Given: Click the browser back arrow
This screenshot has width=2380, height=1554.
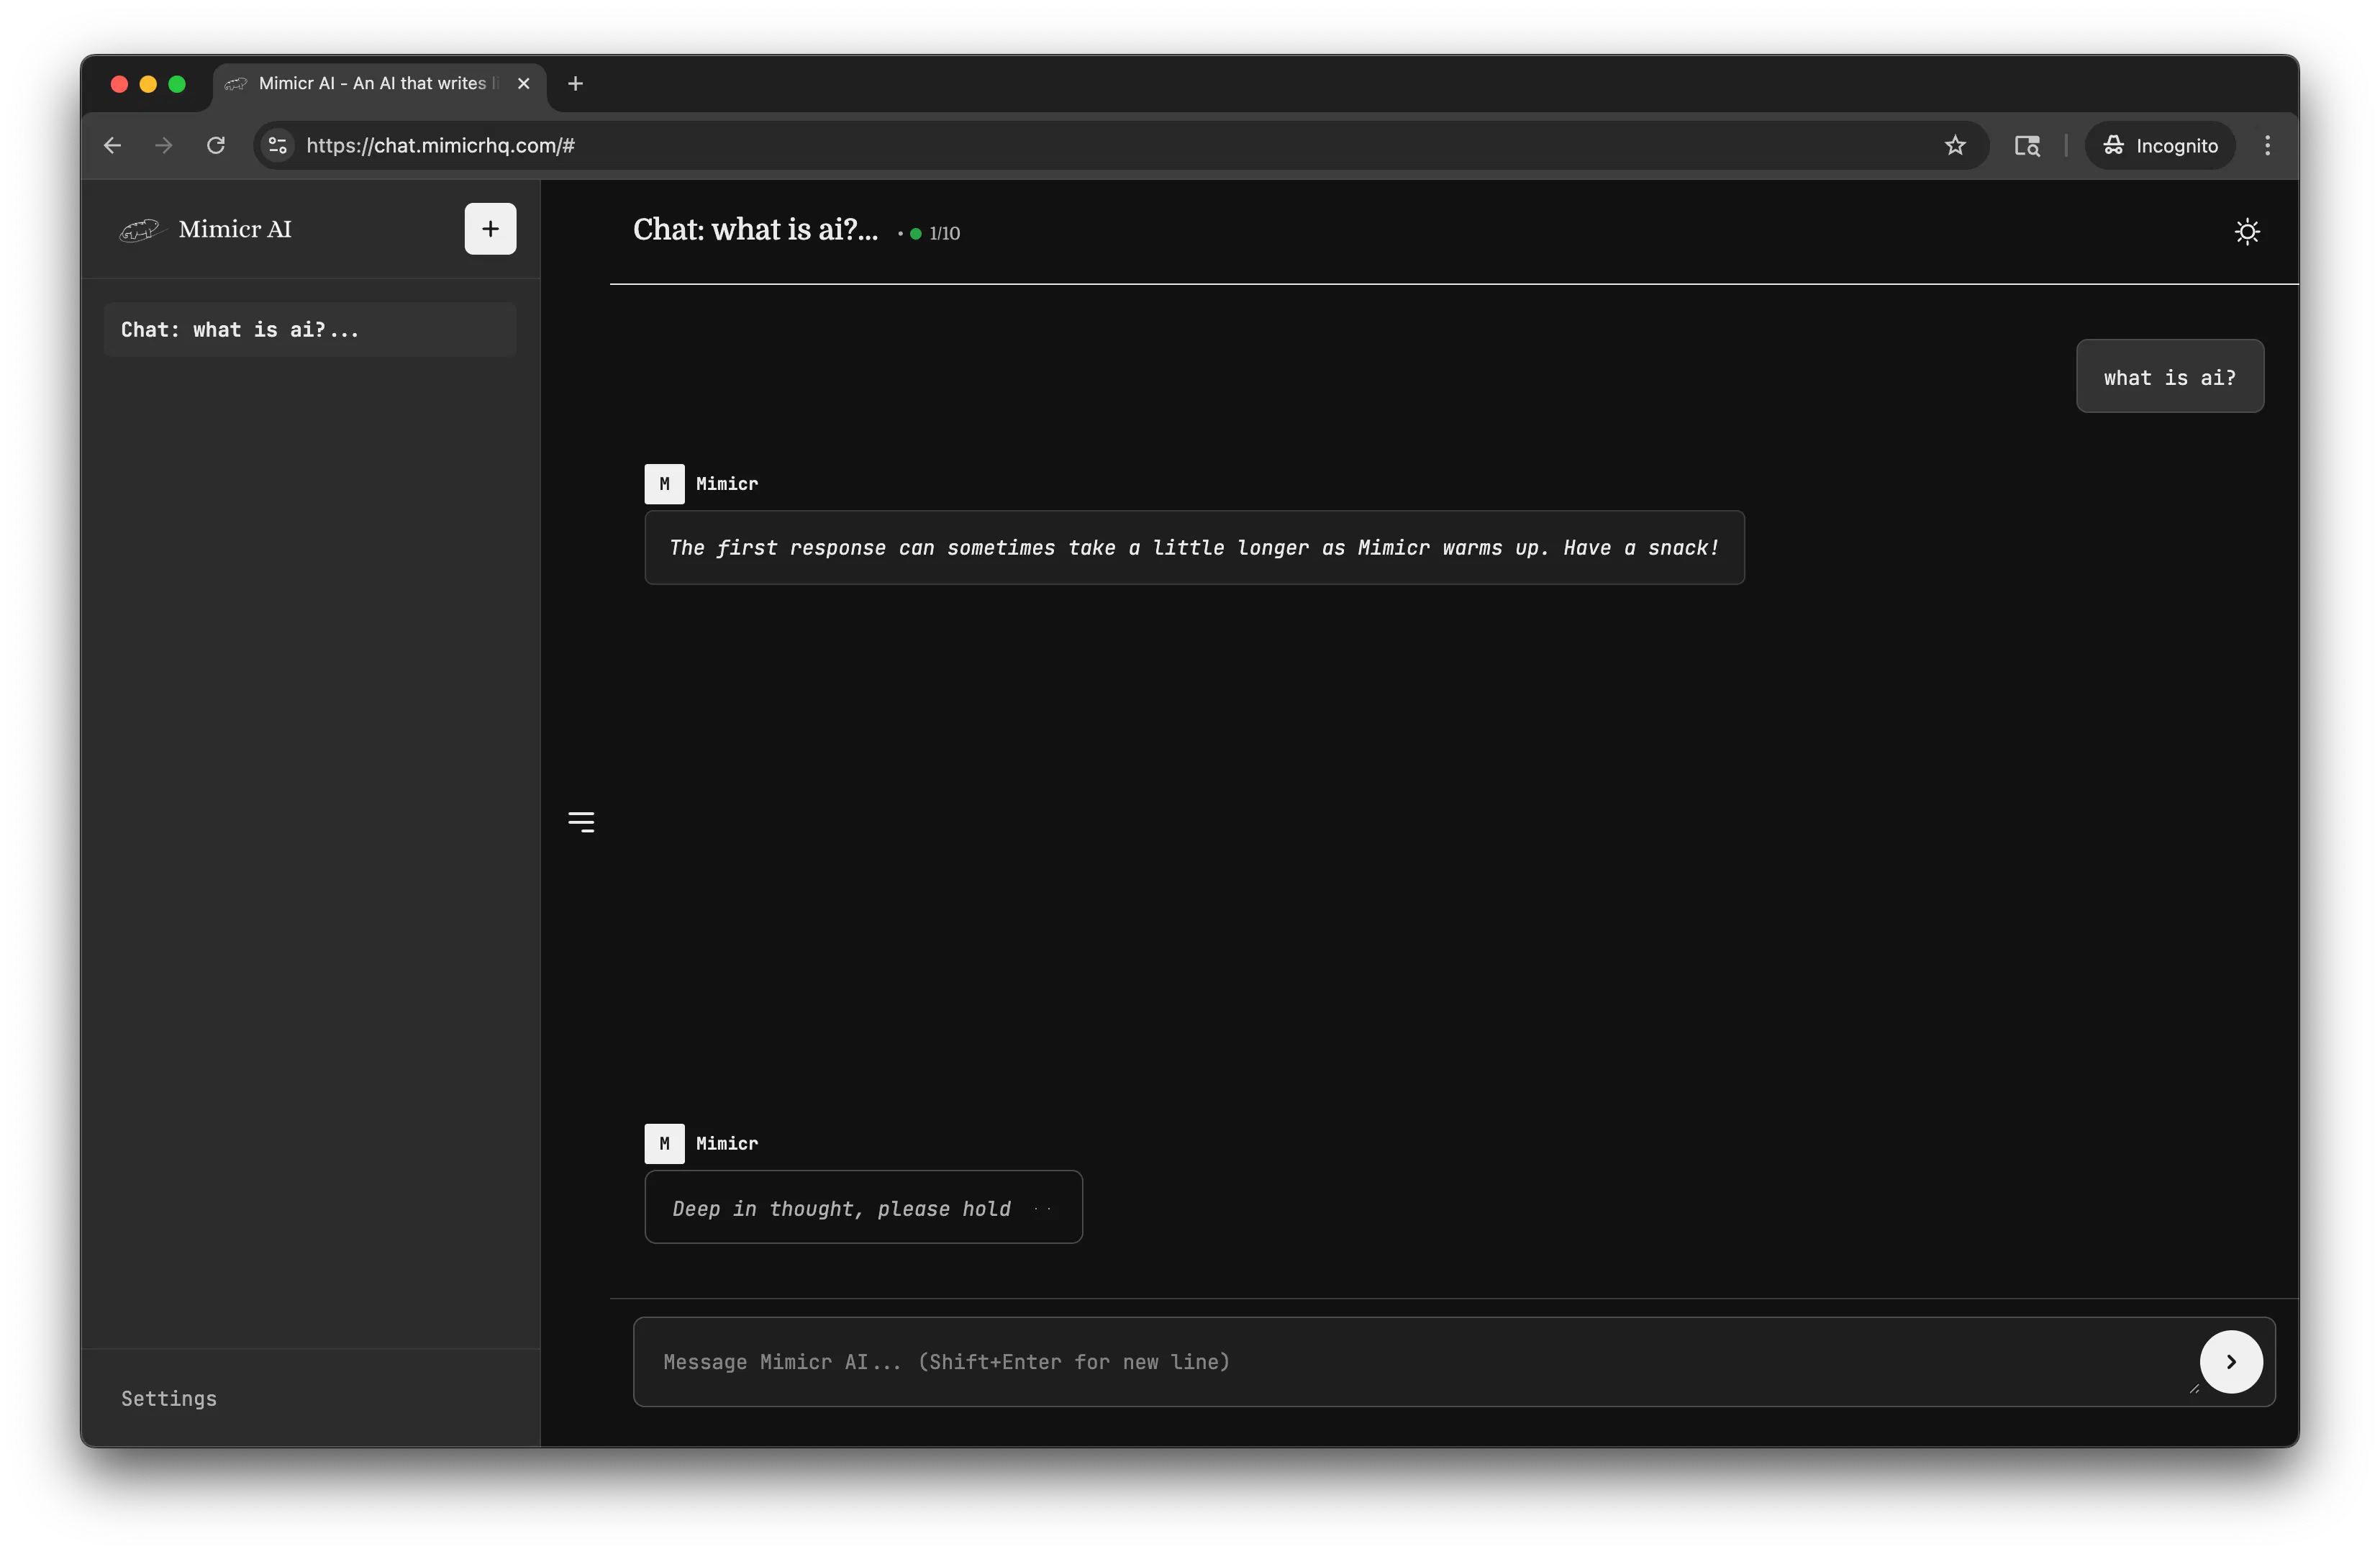Looking at the screenshot, I should coord(112,146).
